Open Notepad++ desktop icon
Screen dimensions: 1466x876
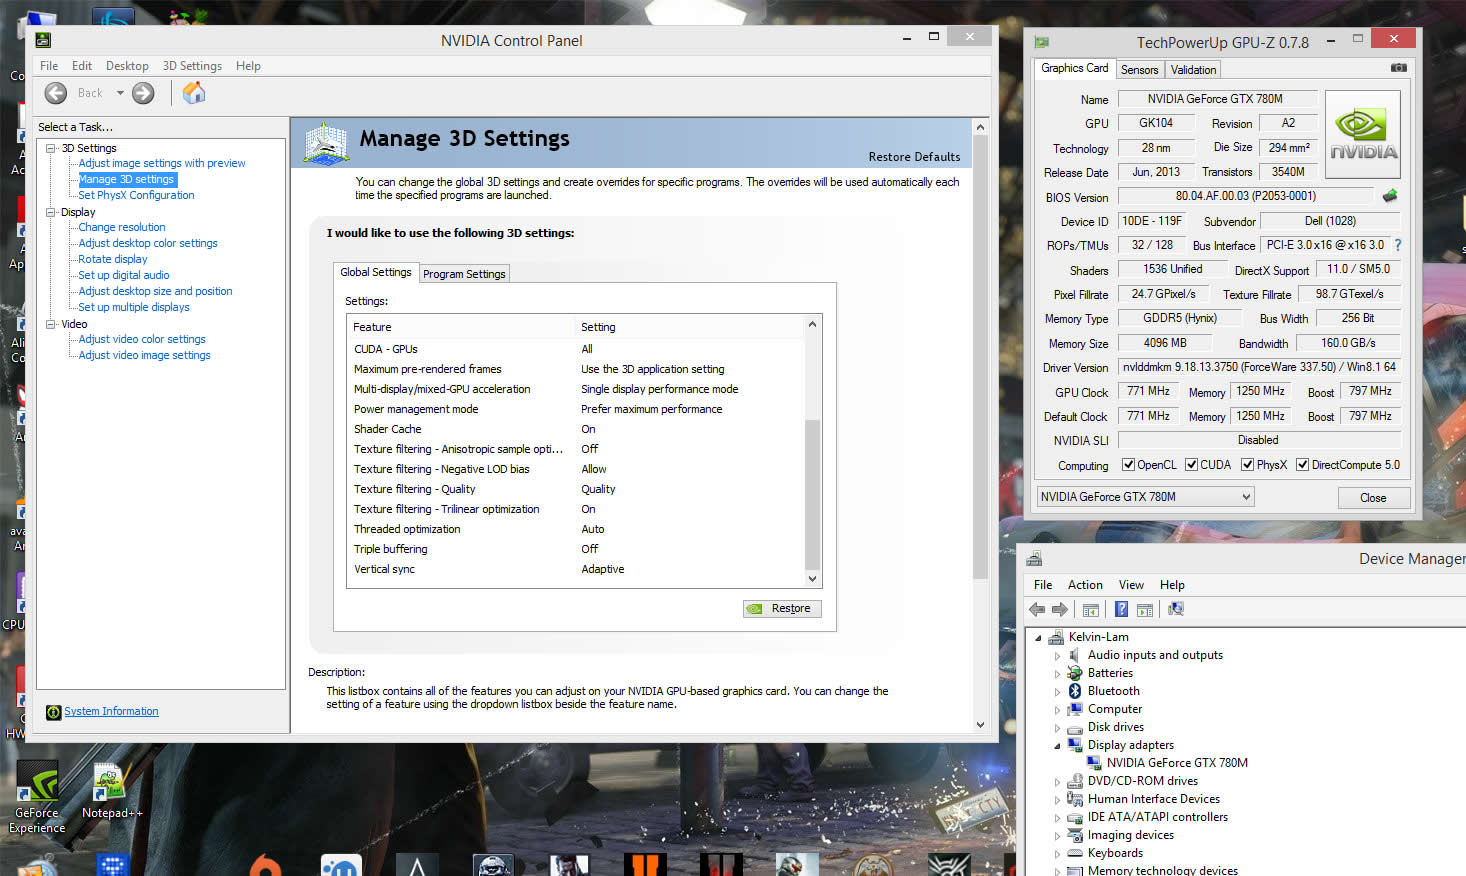[x=111, y=791]
